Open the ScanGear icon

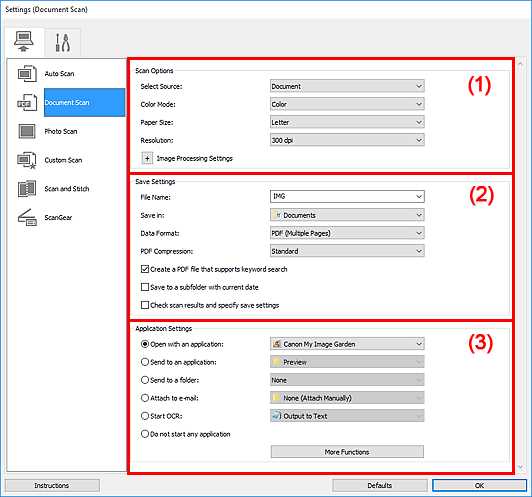[27, 217]
